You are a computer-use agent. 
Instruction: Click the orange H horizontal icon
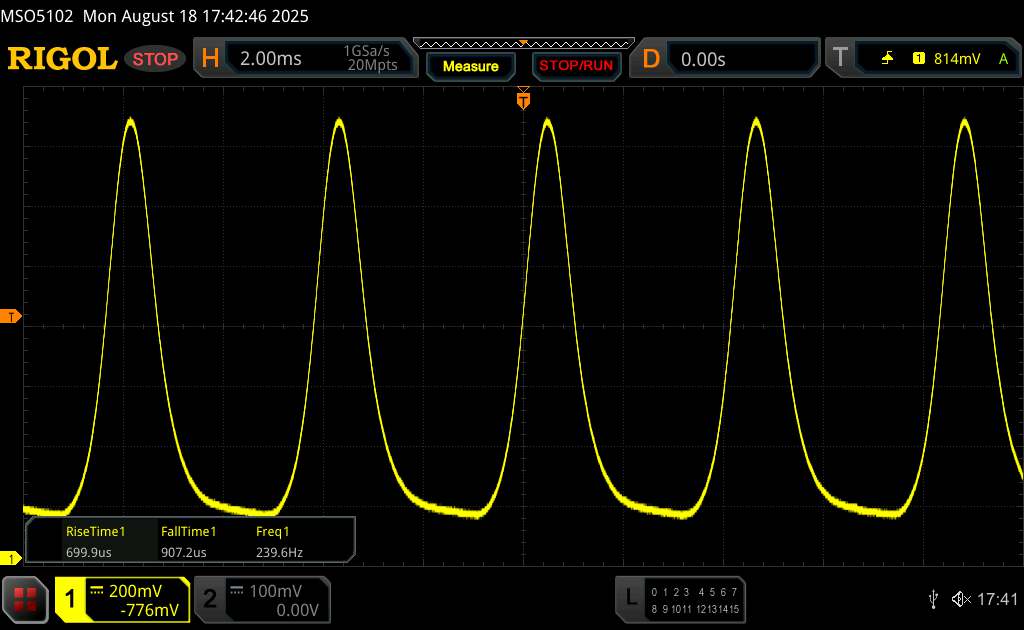pyautogui.click(x=210, y=59)
